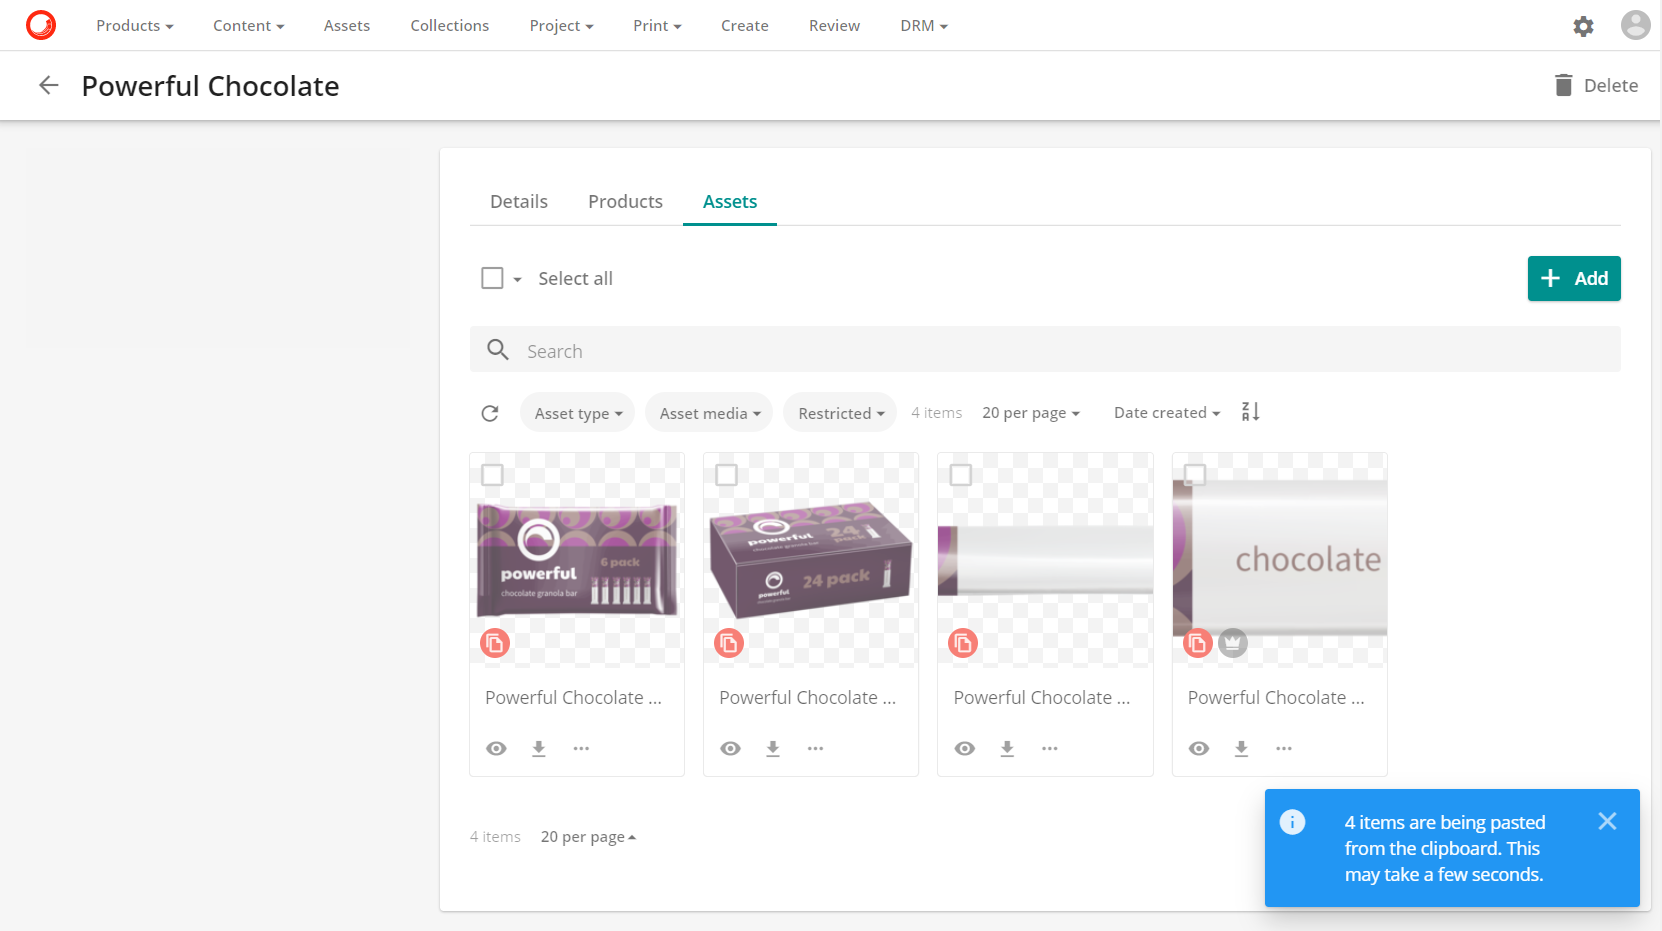Download the first Powerful Chocolate asset
The width and height of the screenshot is (1662, 931).
[x=539, y=748]
